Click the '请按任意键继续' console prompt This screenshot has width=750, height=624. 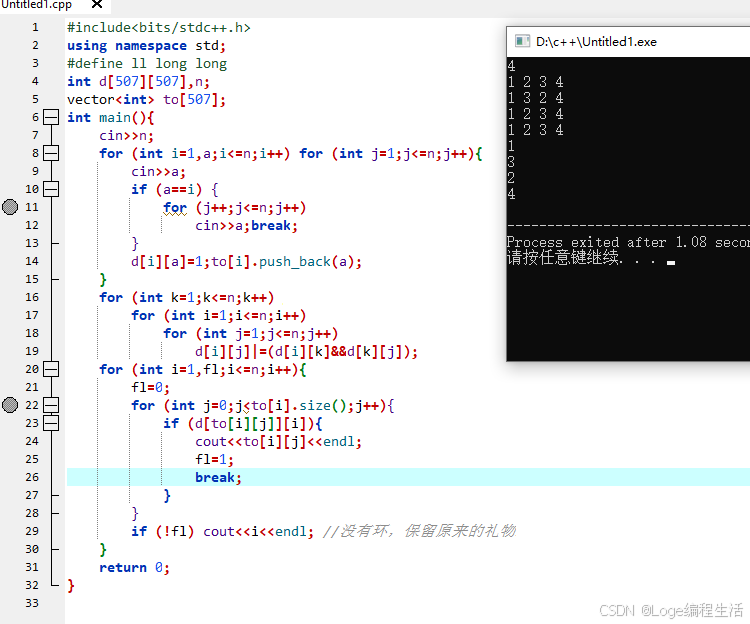(590, 258)
